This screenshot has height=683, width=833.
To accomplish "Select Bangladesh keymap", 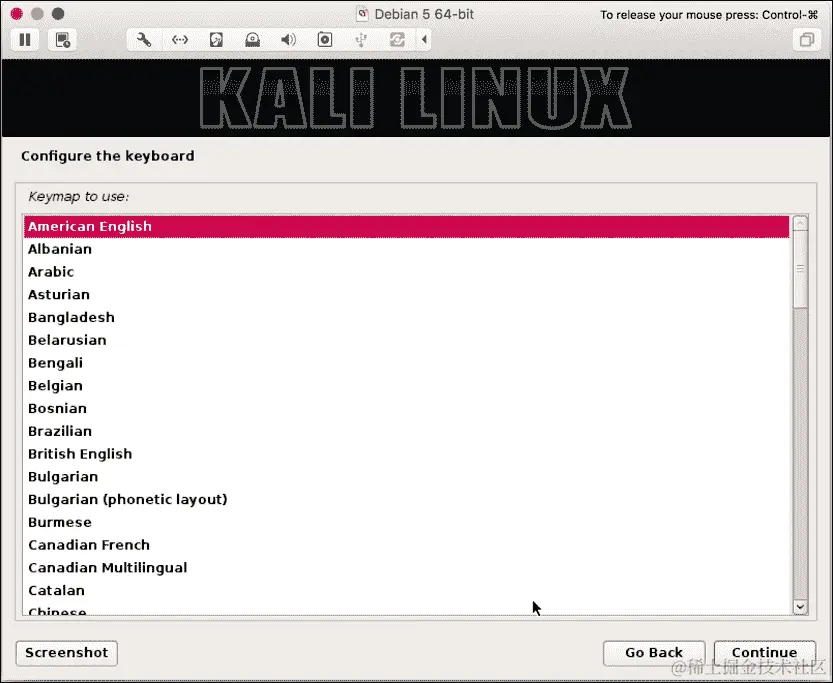I will [406, 318].
